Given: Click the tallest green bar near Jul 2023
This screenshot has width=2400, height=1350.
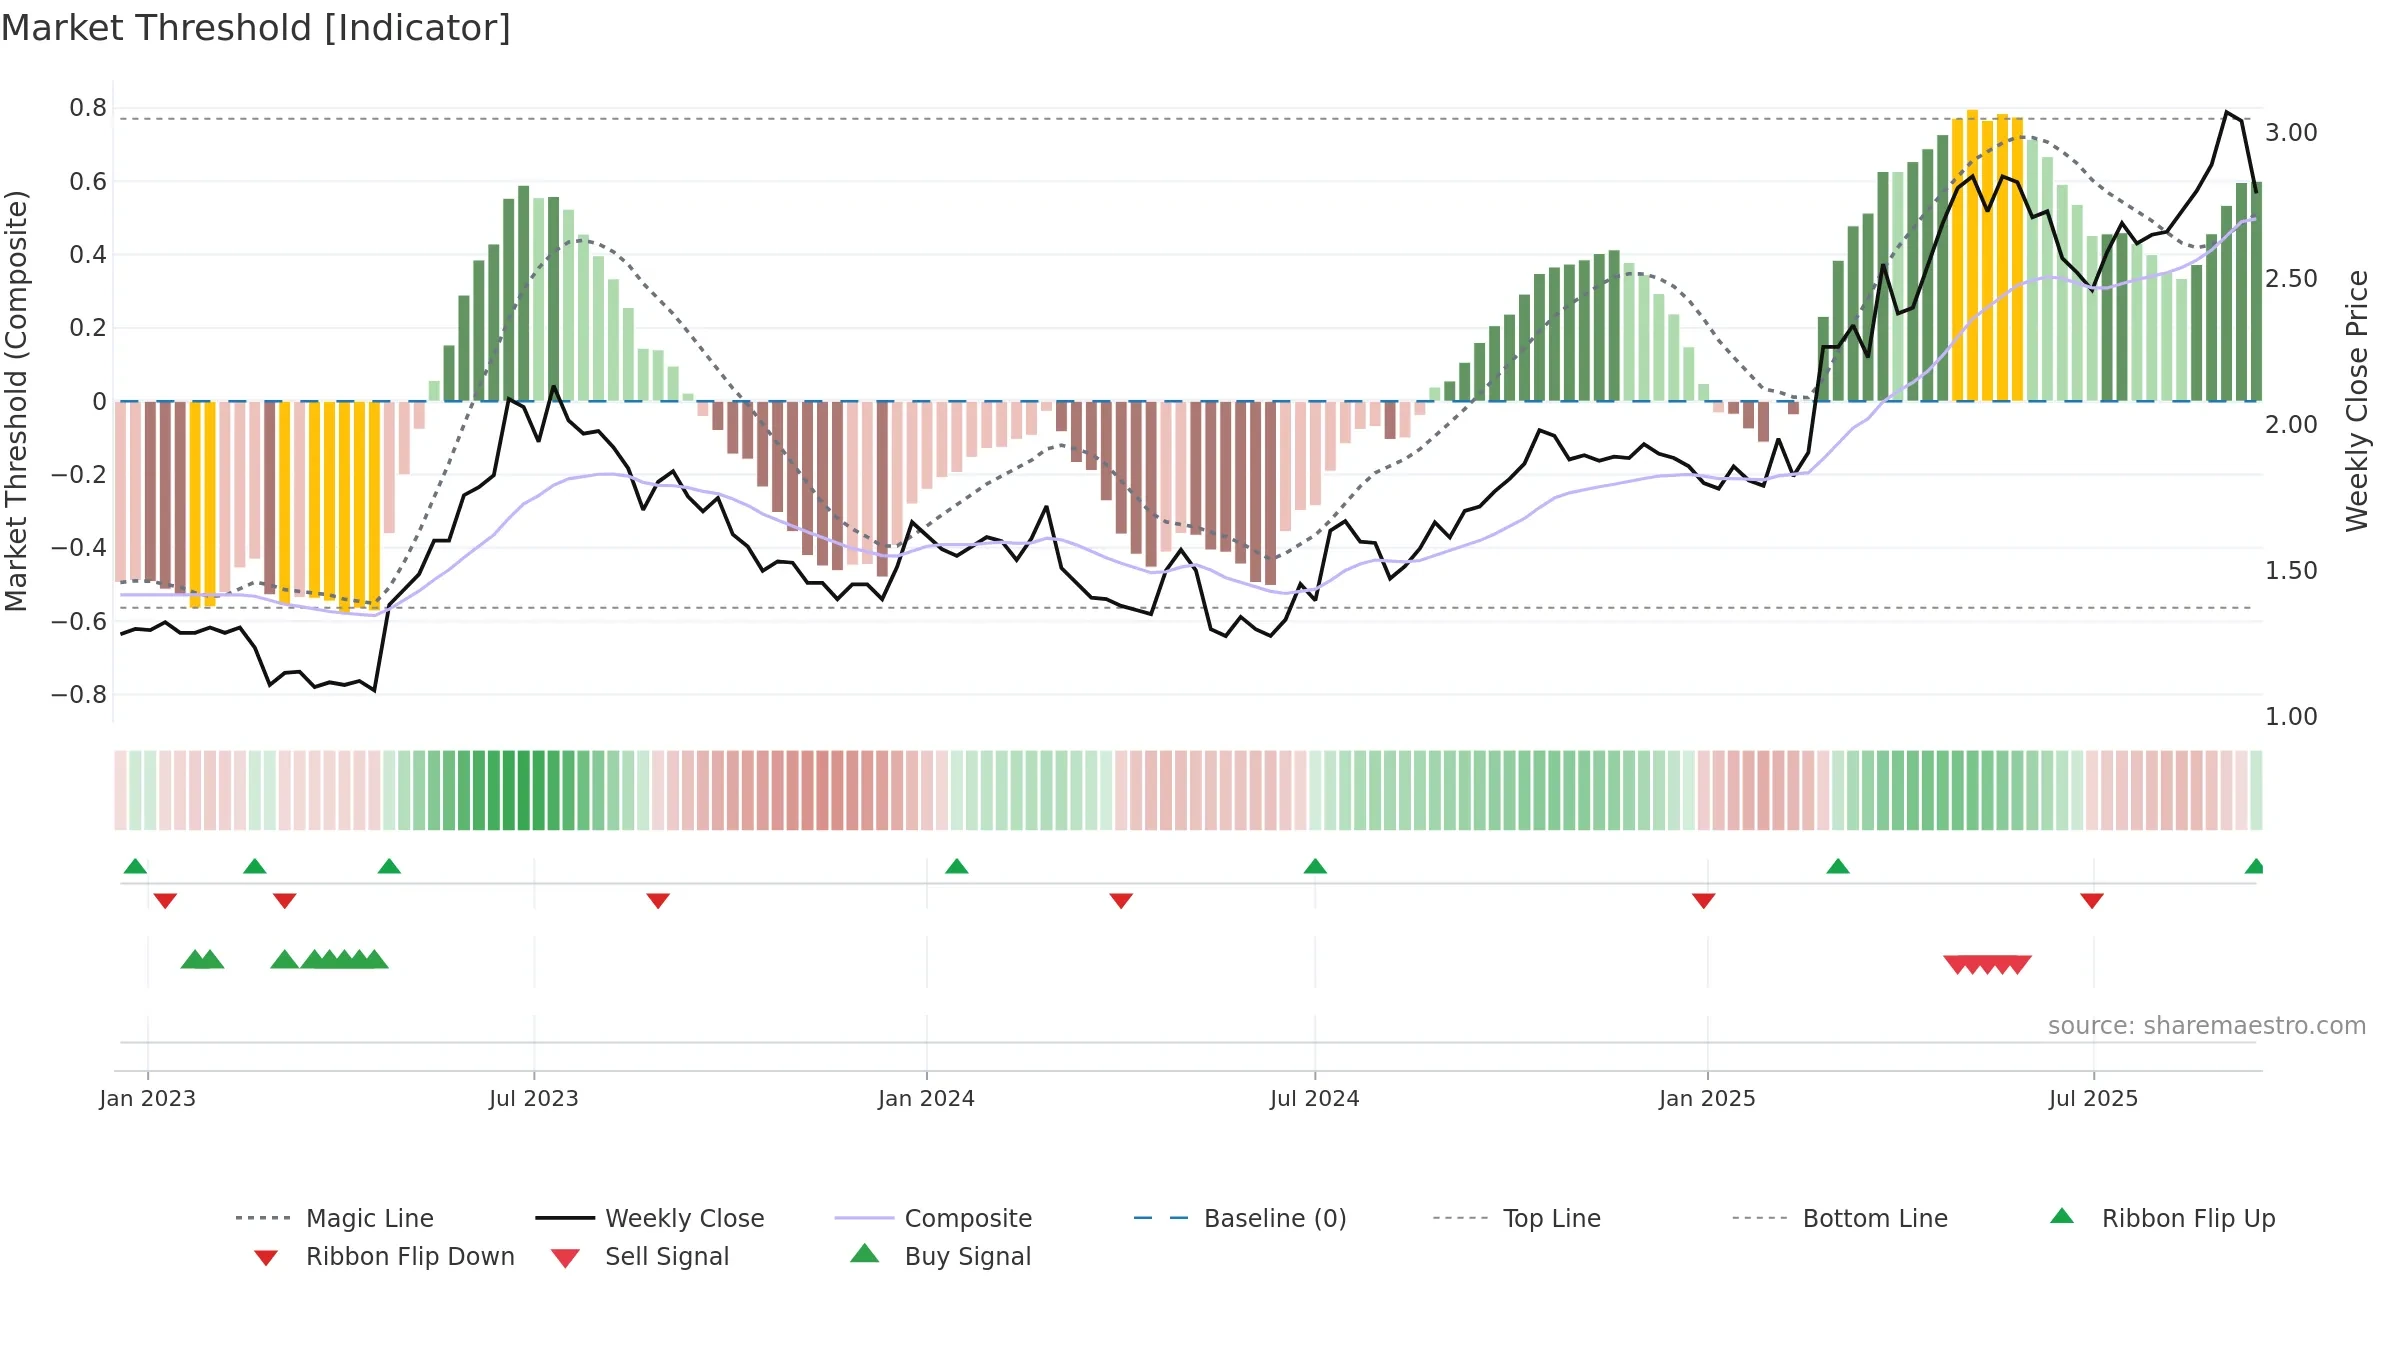Looking at the screenshot, I should click(x=524, y=293).
